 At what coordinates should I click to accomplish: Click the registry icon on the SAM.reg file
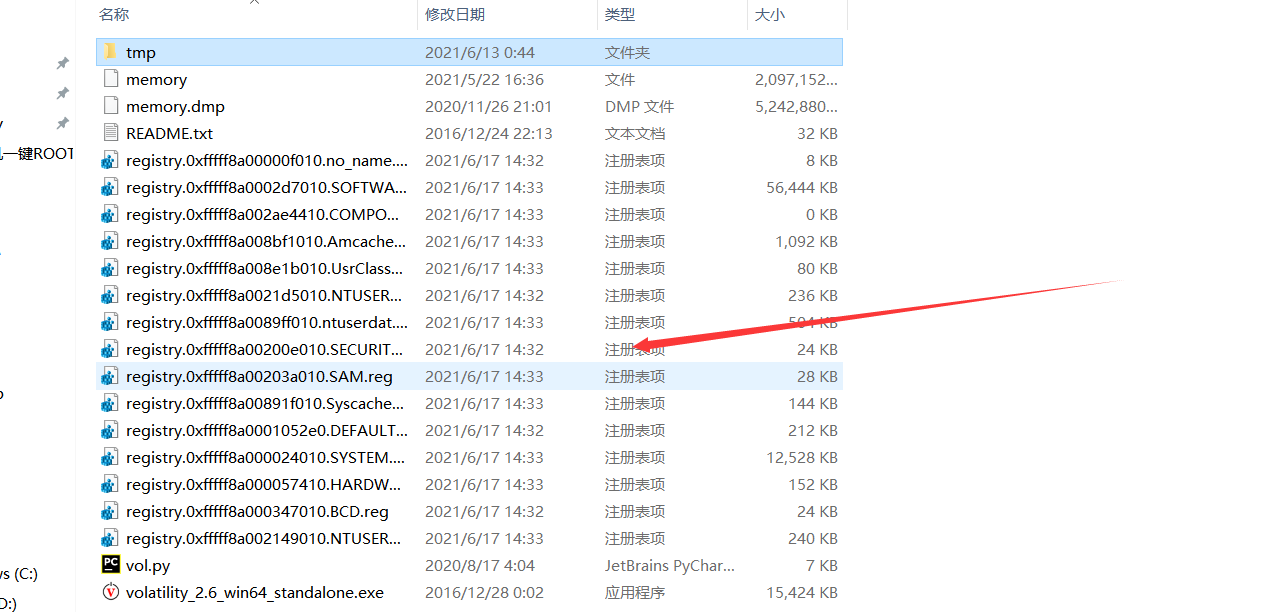click(x=110, y=375)
